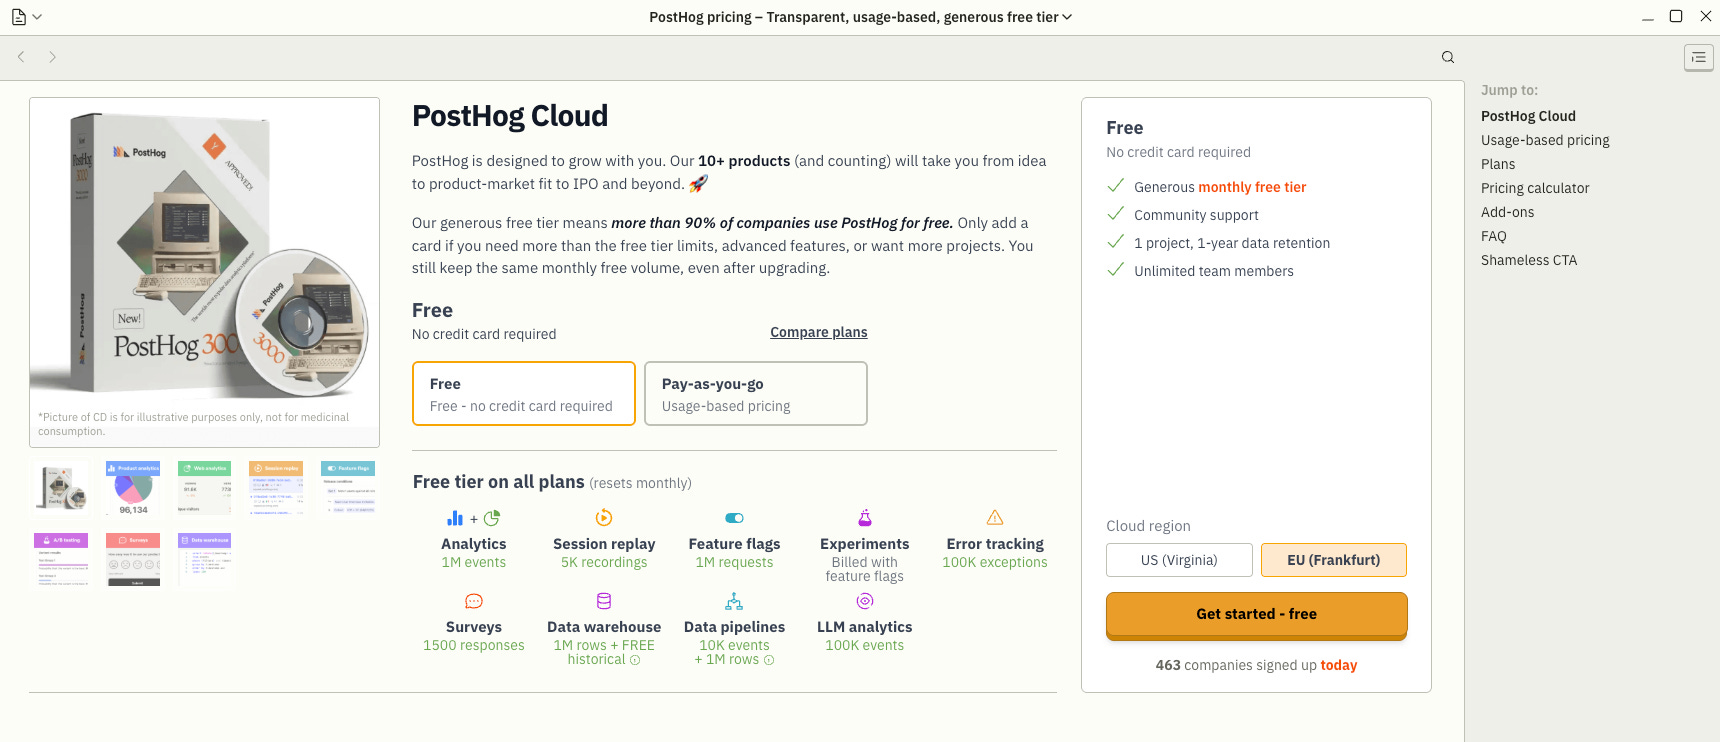This screenshot has width=1720, height=742.
Task: Click info icon next to + 1M rows
Action: point(769,660)
